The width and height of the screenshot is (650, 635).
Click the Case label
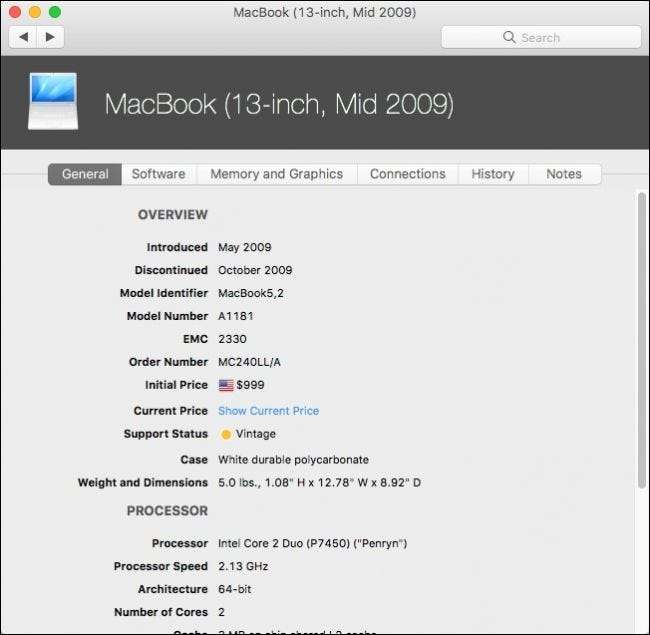point(194,460)
